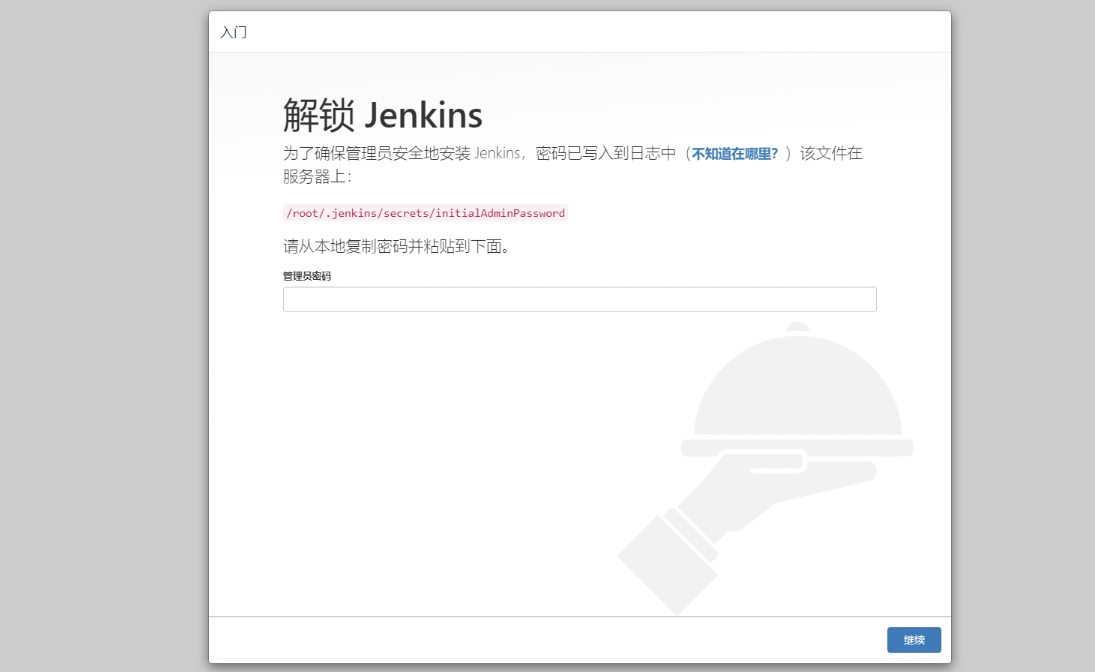Select the /root/.jenkins/secrets/initialAdminPassword path text
The image size is (1095, 672).
pyautogui.click(x=425, y=213)
